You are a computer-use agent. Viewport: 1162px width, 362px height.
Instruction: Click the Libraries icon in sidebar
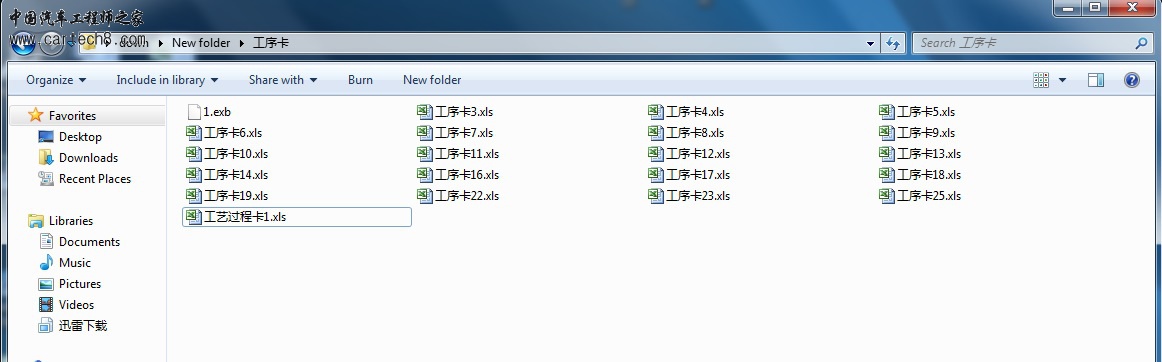pos(36,221)
